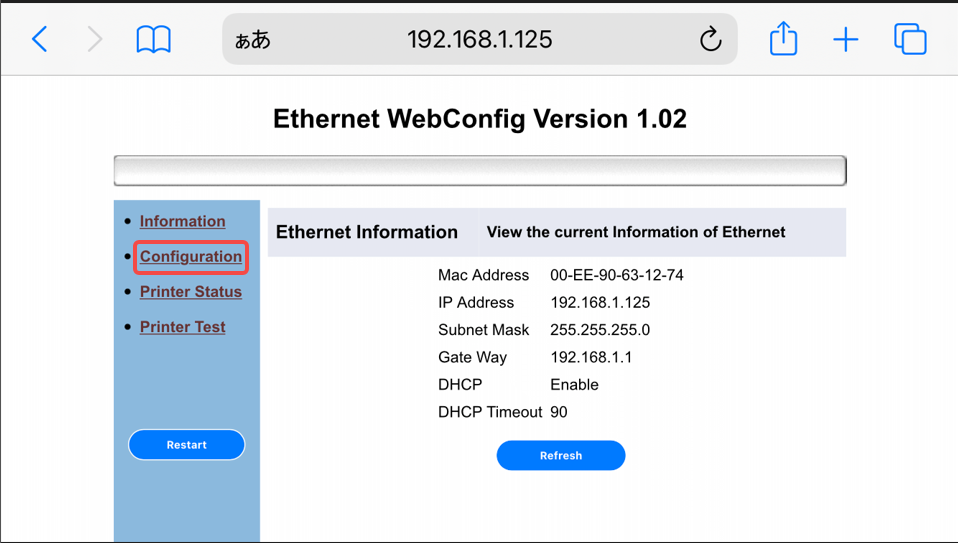Click the MAC address value 00-EE-90-63-12-74

617,275
